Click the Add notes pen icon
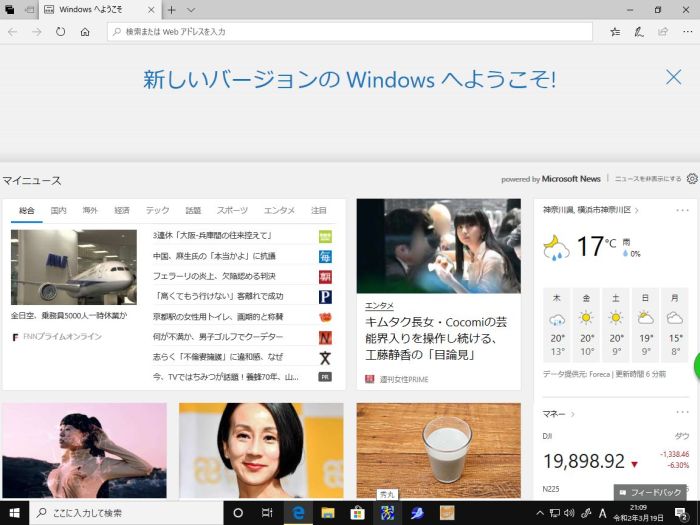 pyautogui.click(x=639, y=32)
